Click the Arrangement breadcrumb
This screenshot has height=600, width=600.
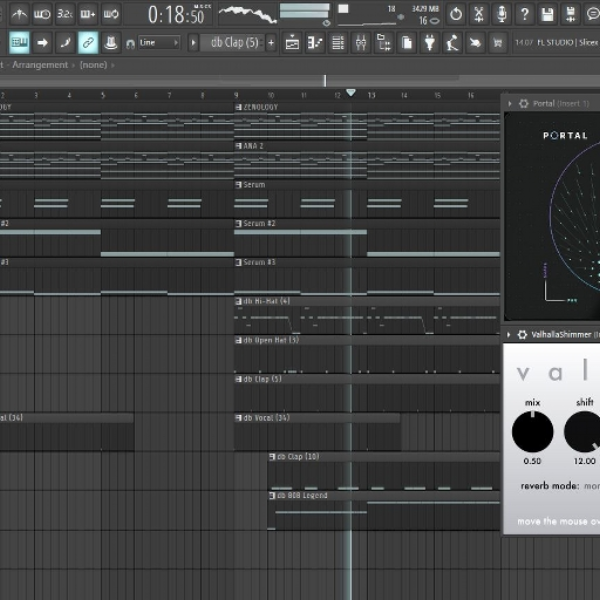pyautogui.click(x=40, y=65)
